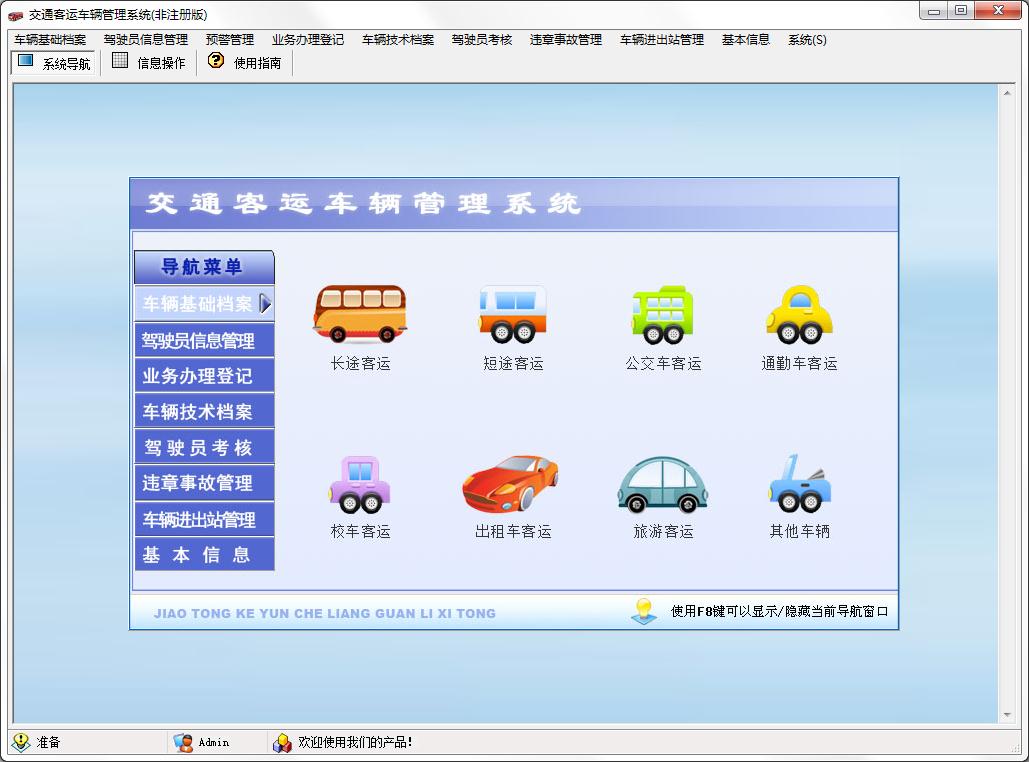Click the vertical scrollbar down arrow
Viewport: 1029px width, 762px height.
[x=1007, y=715]
